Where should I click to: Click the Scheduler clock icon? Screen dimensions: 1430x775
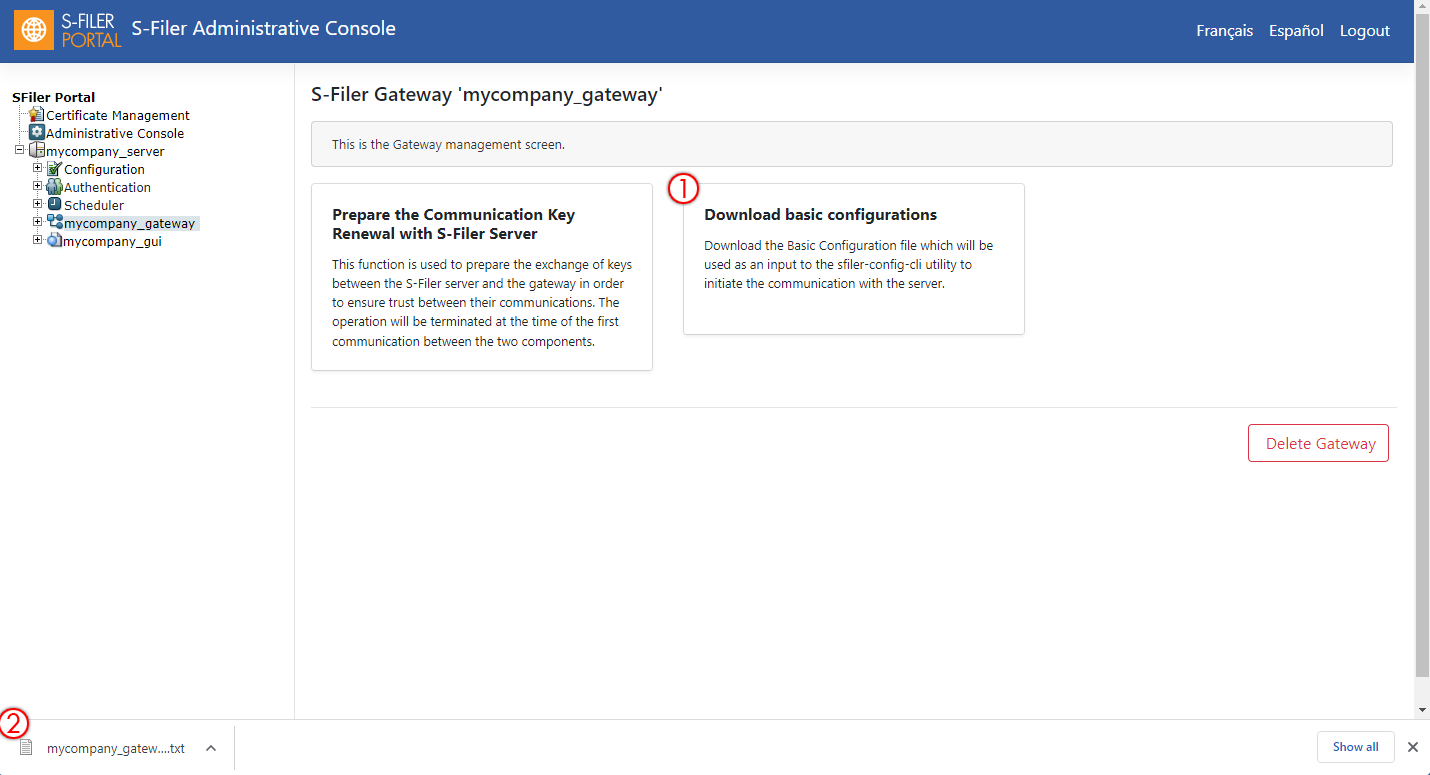[x=55, y=205]
